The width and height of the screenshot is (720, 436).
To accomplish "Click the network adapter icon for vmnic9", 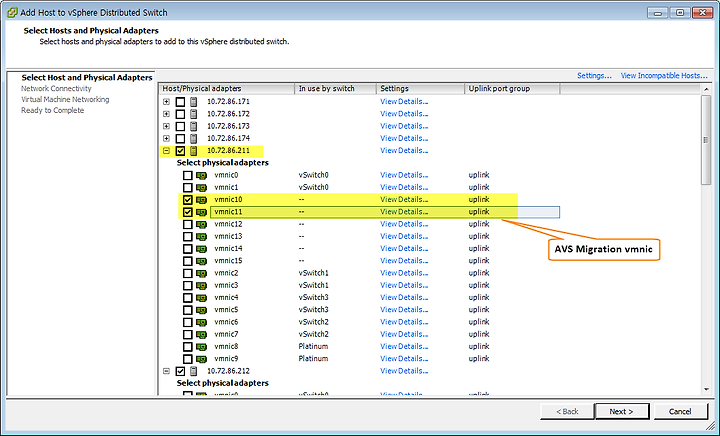I will (201, 359).
